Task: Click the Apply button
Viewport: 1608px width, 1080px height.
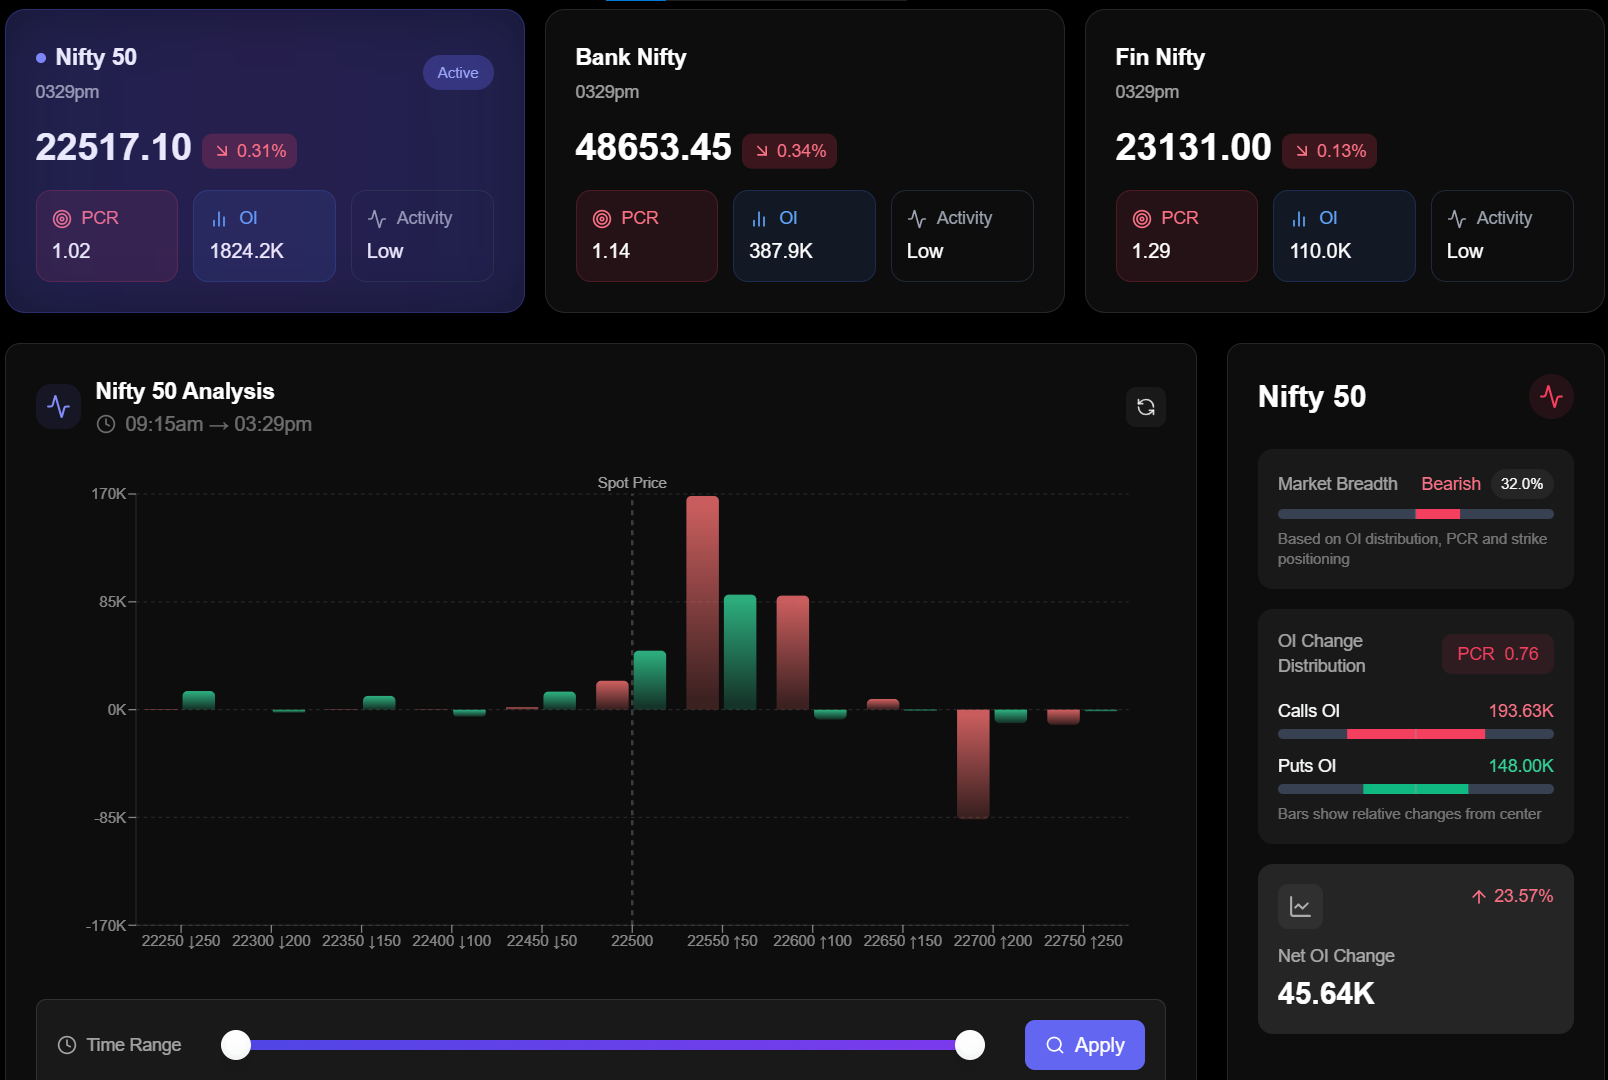Action: [1085, 1045]
